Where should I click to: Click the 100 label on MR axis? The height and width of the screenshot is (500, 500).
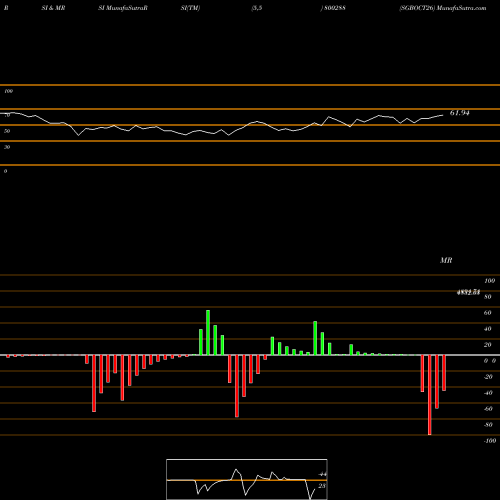click(x=490, y=281)
